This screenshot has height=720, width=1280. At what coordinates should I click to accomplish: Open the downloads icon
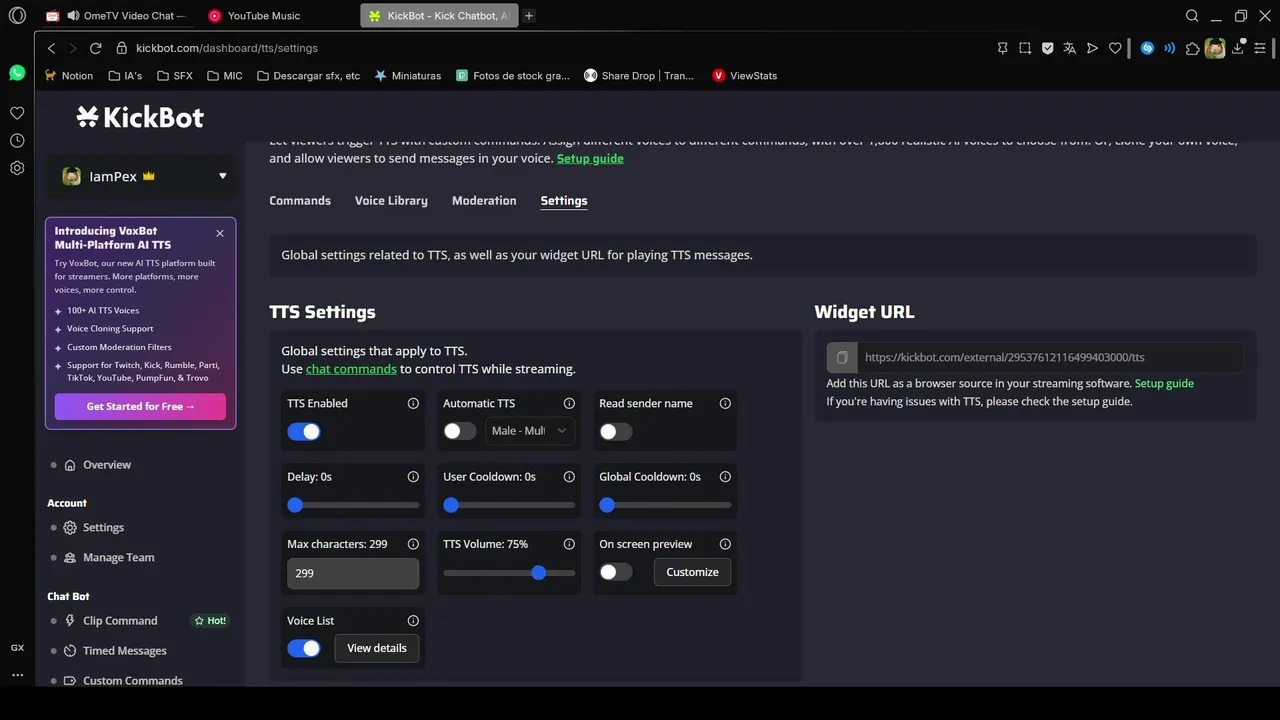click(1237, 48)
